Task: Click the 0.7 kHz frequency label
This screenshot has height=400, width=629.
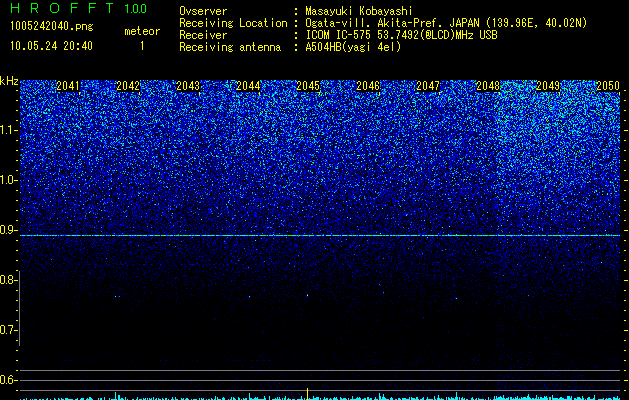Action: (x=7, y=330)
